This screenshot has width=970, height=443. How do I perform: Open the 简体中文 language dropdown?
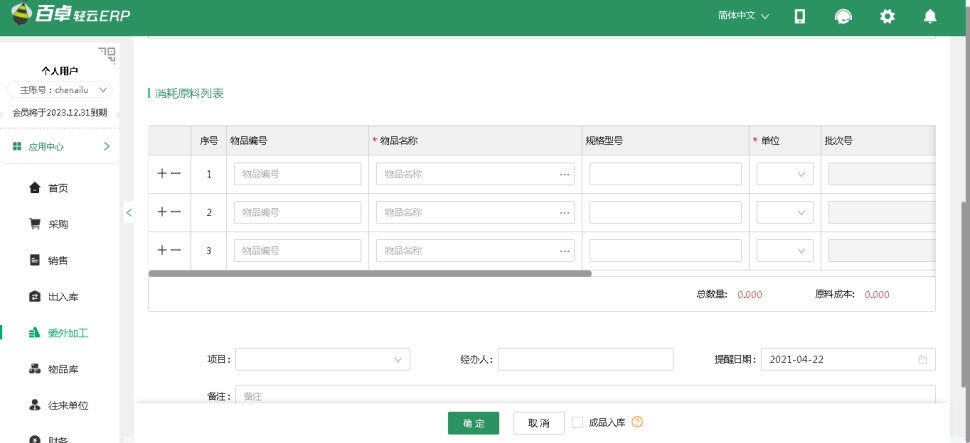(743, 17)
